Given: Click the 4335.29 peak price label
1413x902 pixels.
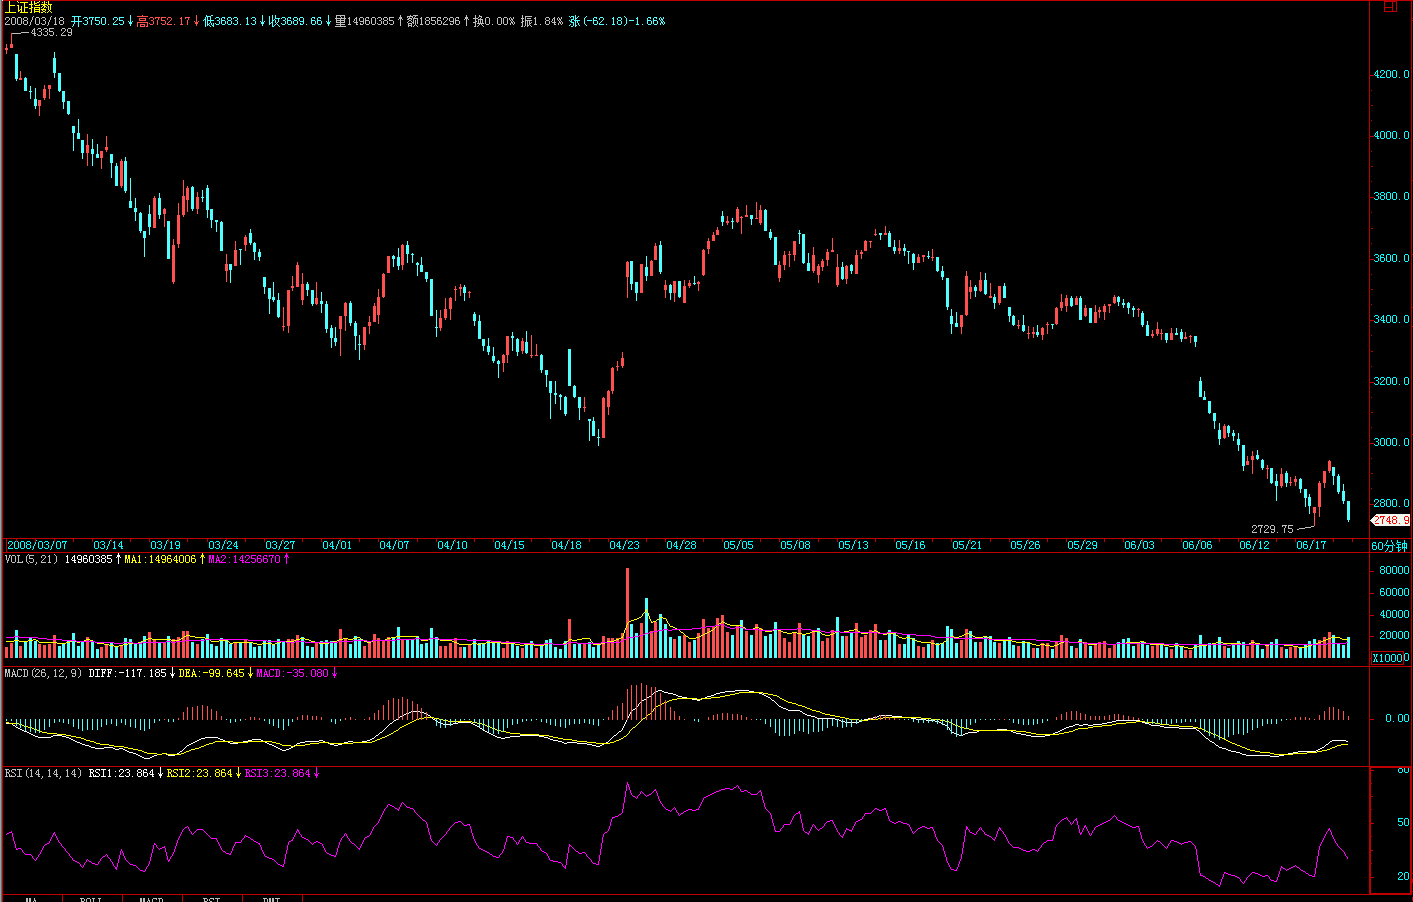Looking at the screenshot, I should [51, 33].
